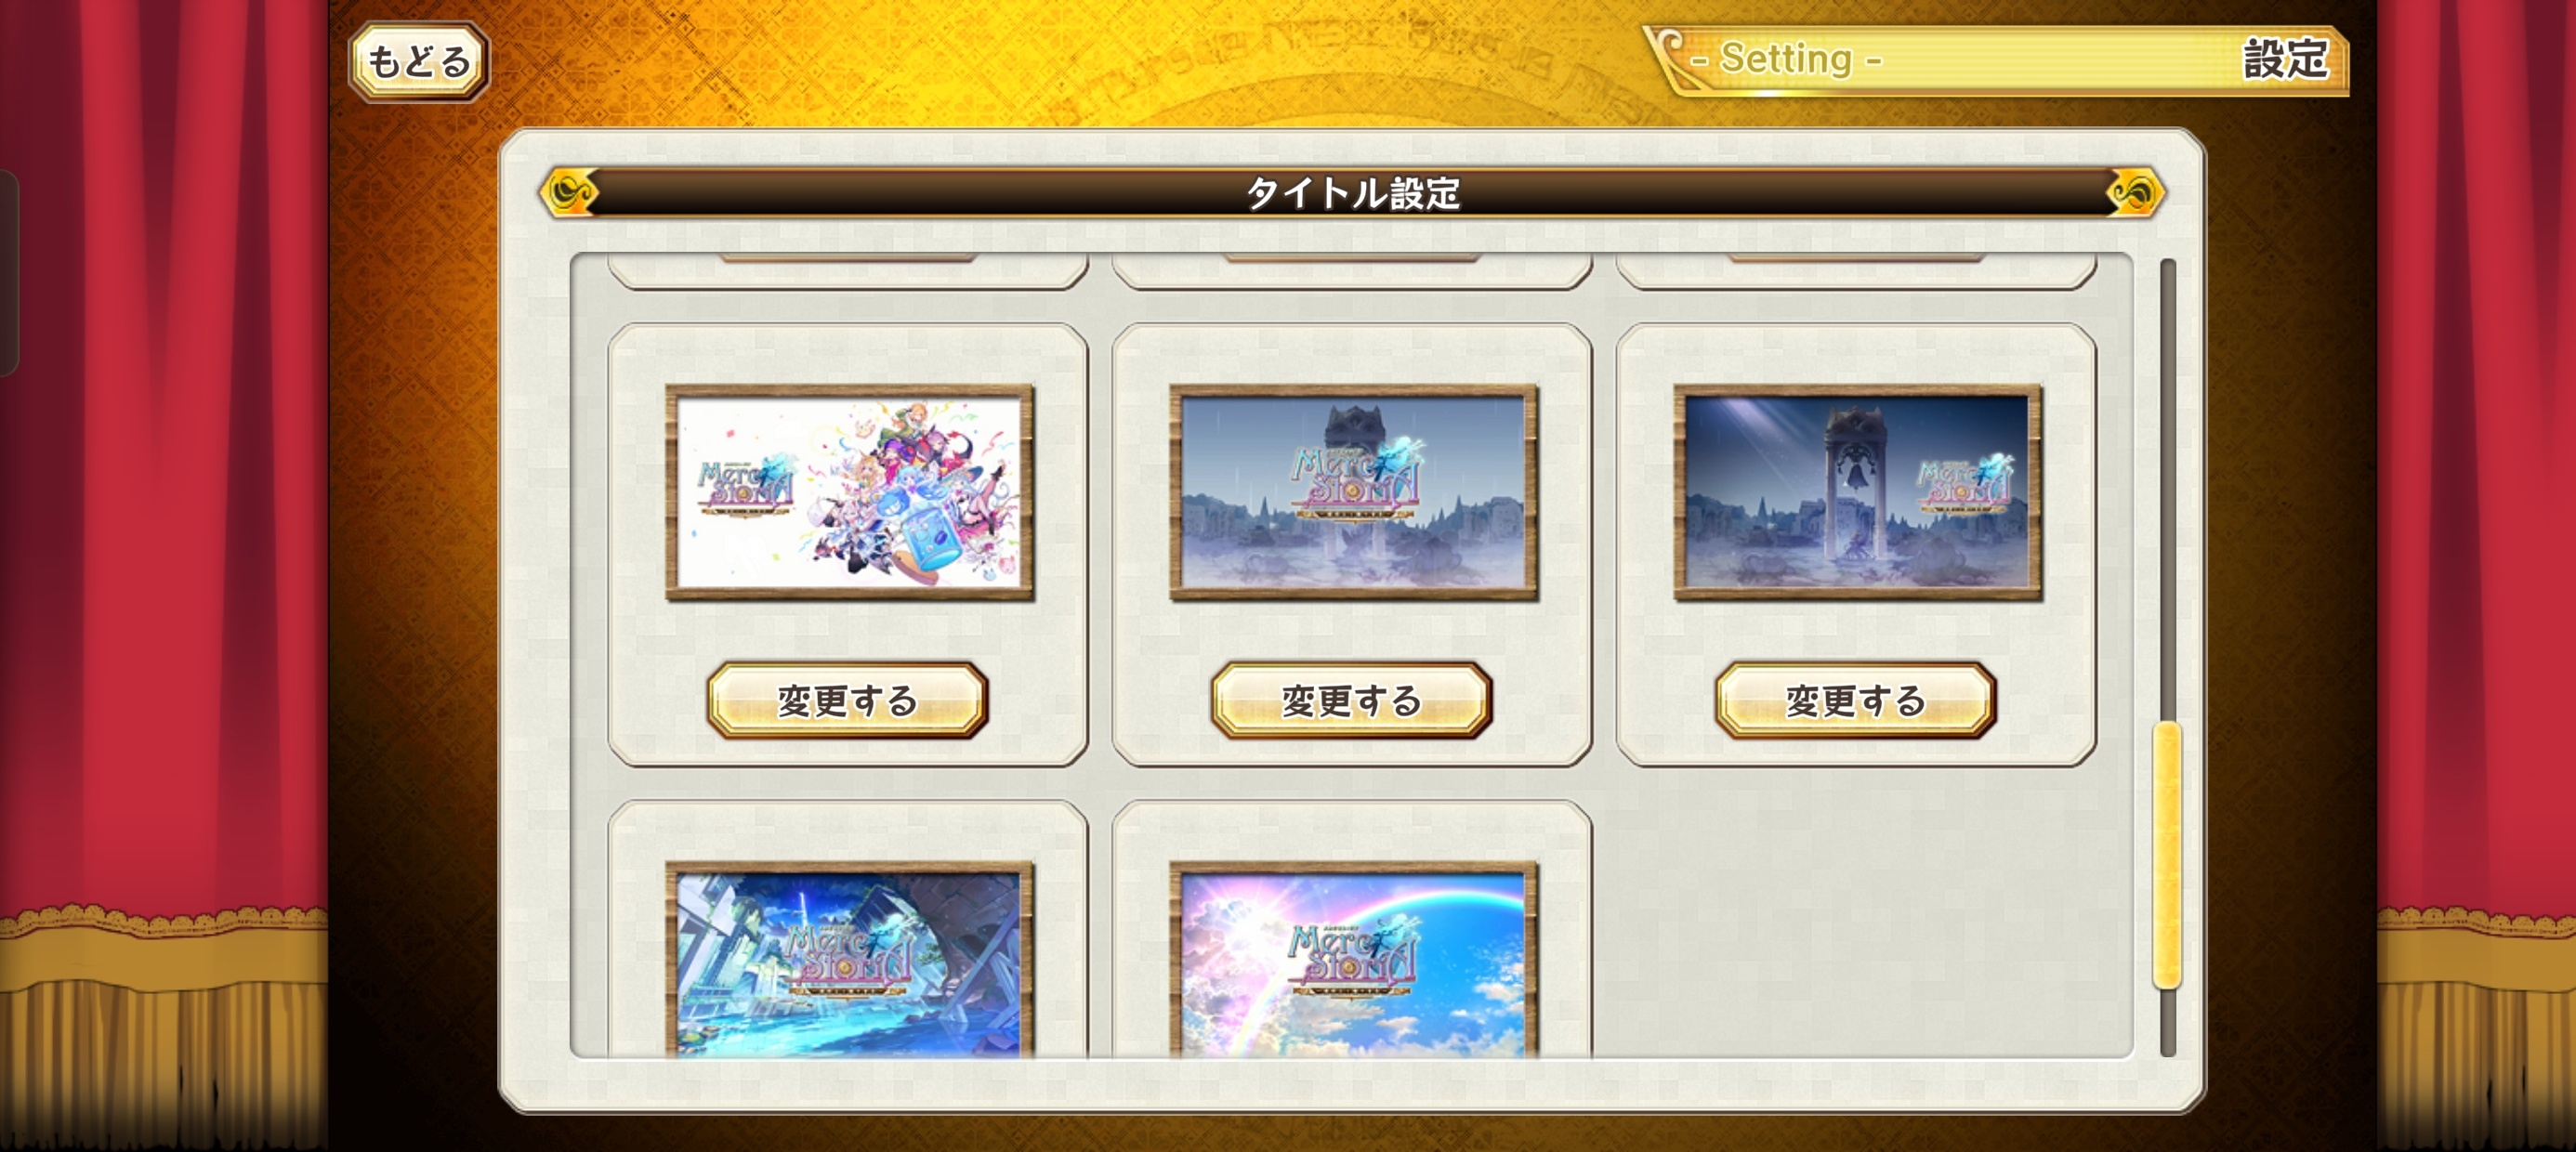This screenshot has height=1152, width=2576.
Task: Tap 変更する under the character party image
Action: (x=848, y=700)
